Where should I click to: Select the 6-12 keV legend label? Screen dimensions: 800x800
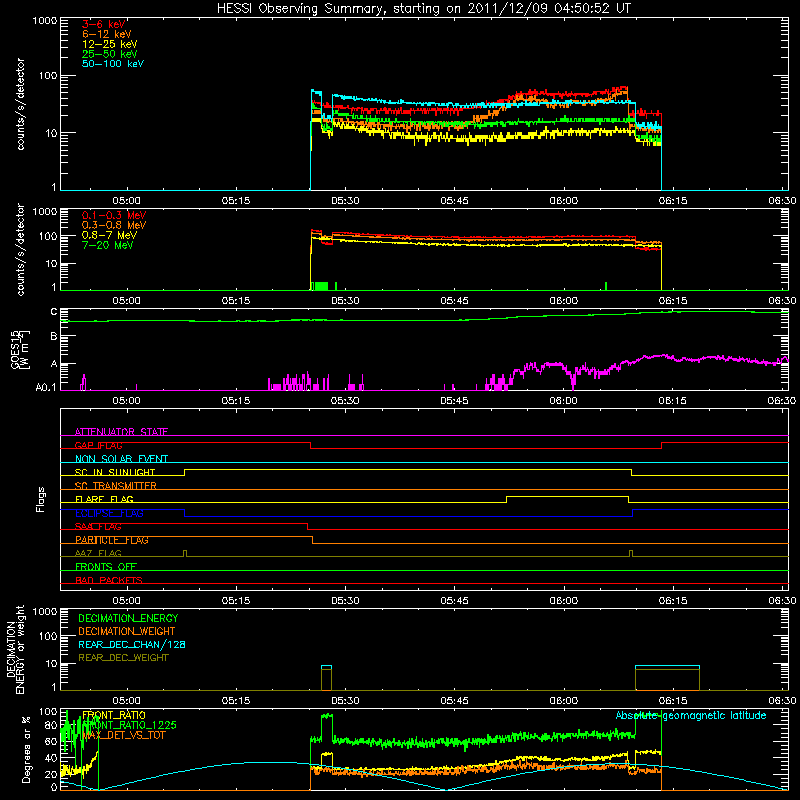[x=107, y=34]
